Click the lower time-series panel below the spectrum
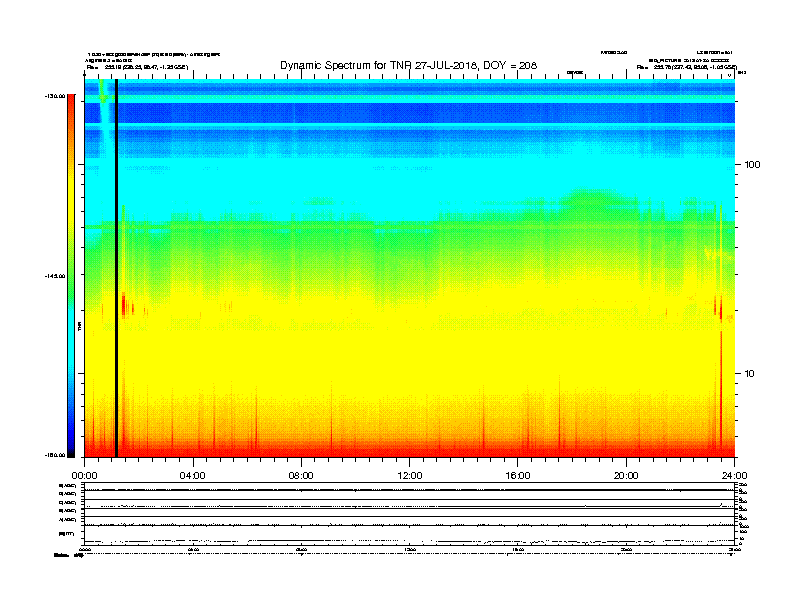 [x=410, y=514]
